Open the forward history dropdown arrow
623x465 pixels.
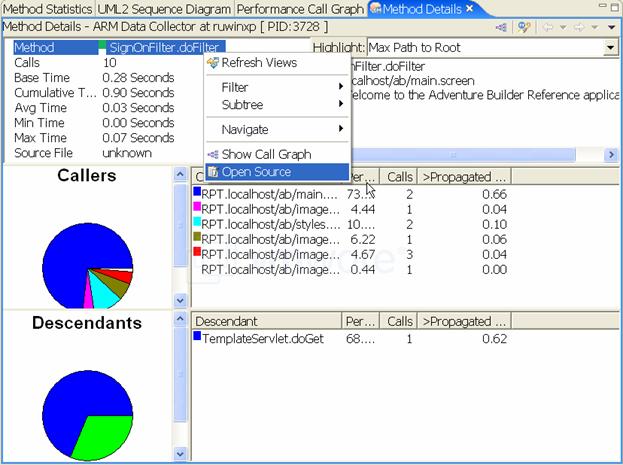[x=594, y=27]
